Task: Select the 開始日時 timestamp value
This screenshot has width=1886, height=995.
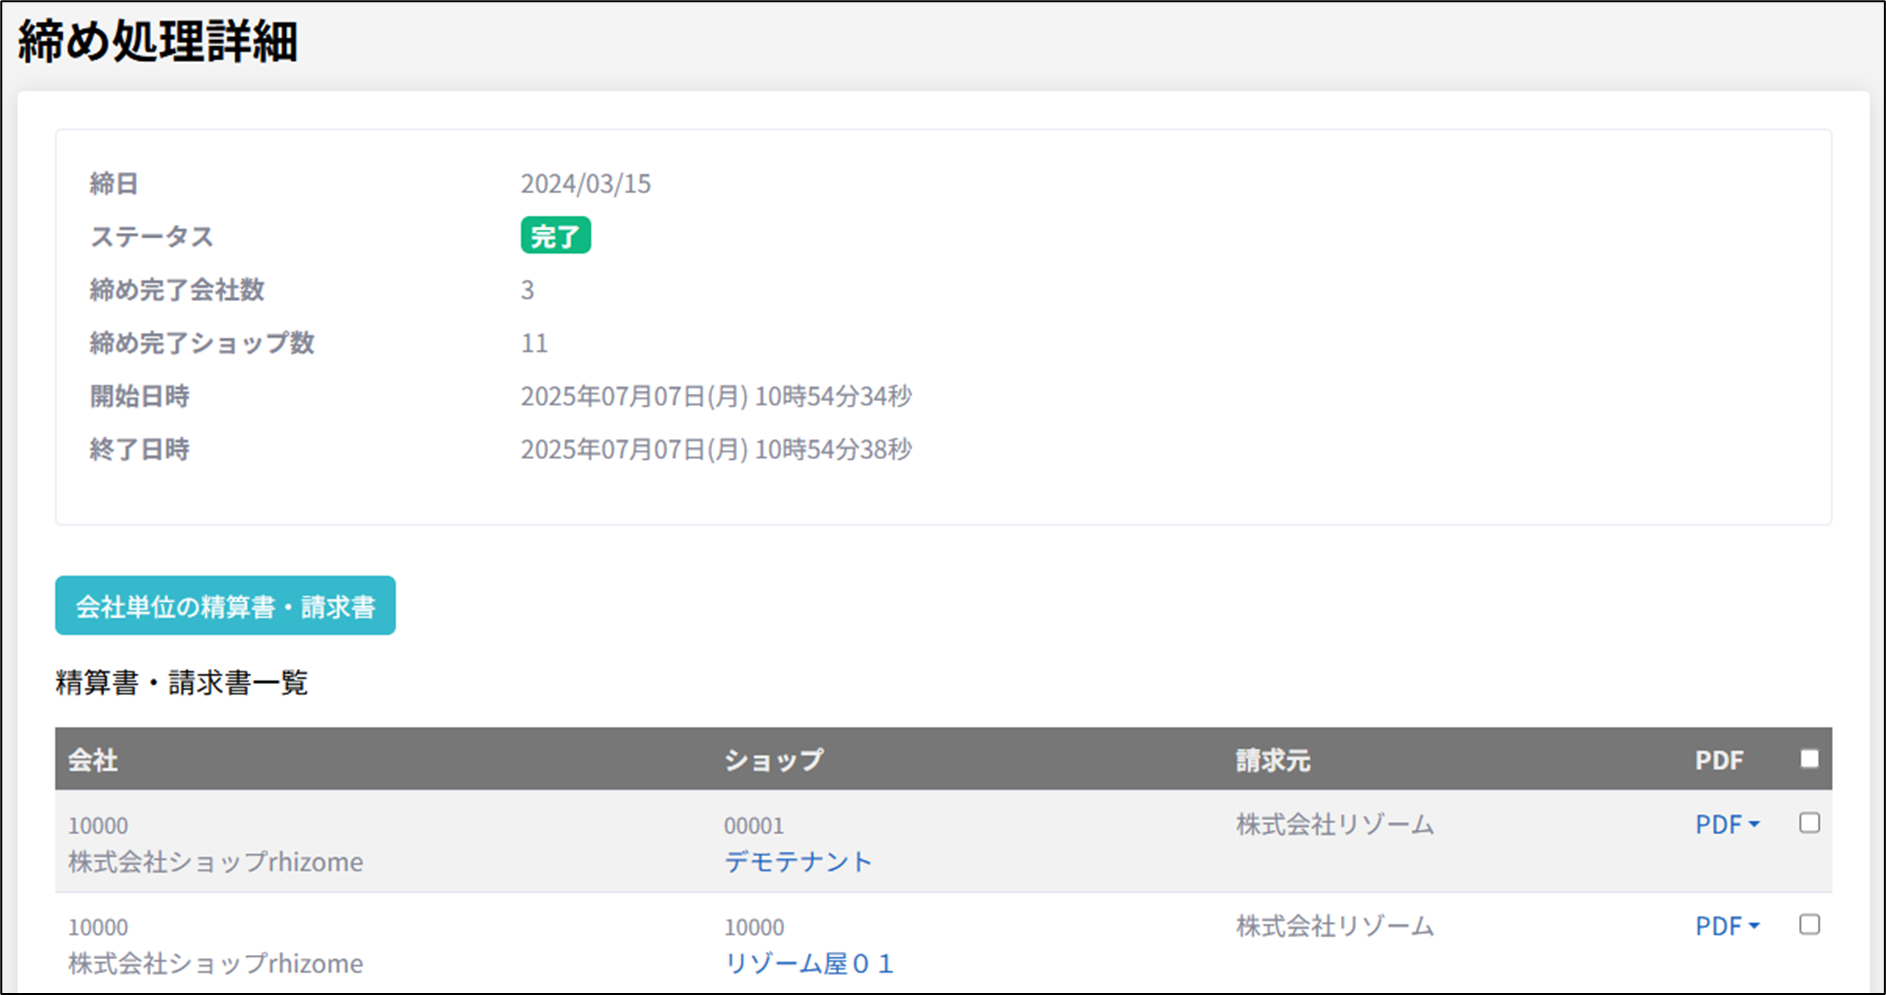Action: (x=715, y=396)
